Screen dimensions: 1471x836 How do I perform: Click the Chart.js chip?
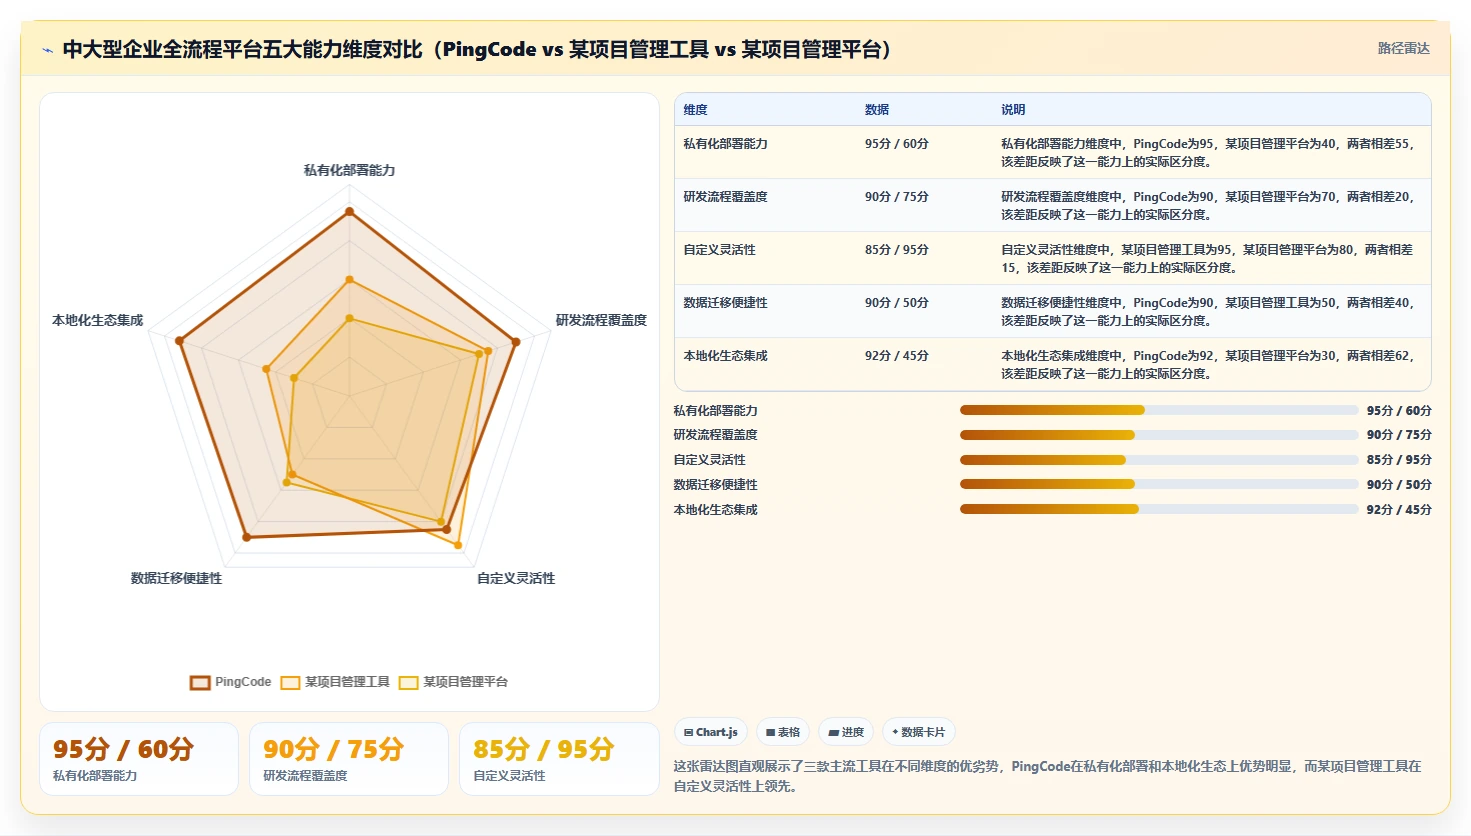pyautogui.click(x=711, y=732)
